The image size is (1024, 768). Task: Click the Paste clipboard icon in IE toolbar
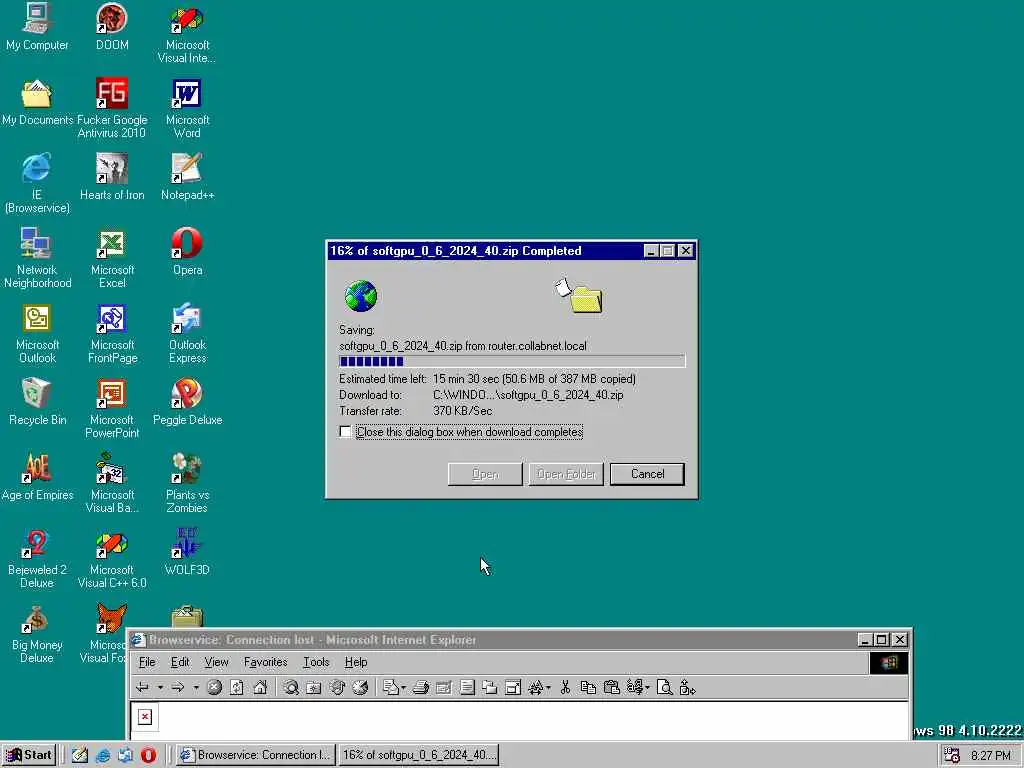coord(611,687)
